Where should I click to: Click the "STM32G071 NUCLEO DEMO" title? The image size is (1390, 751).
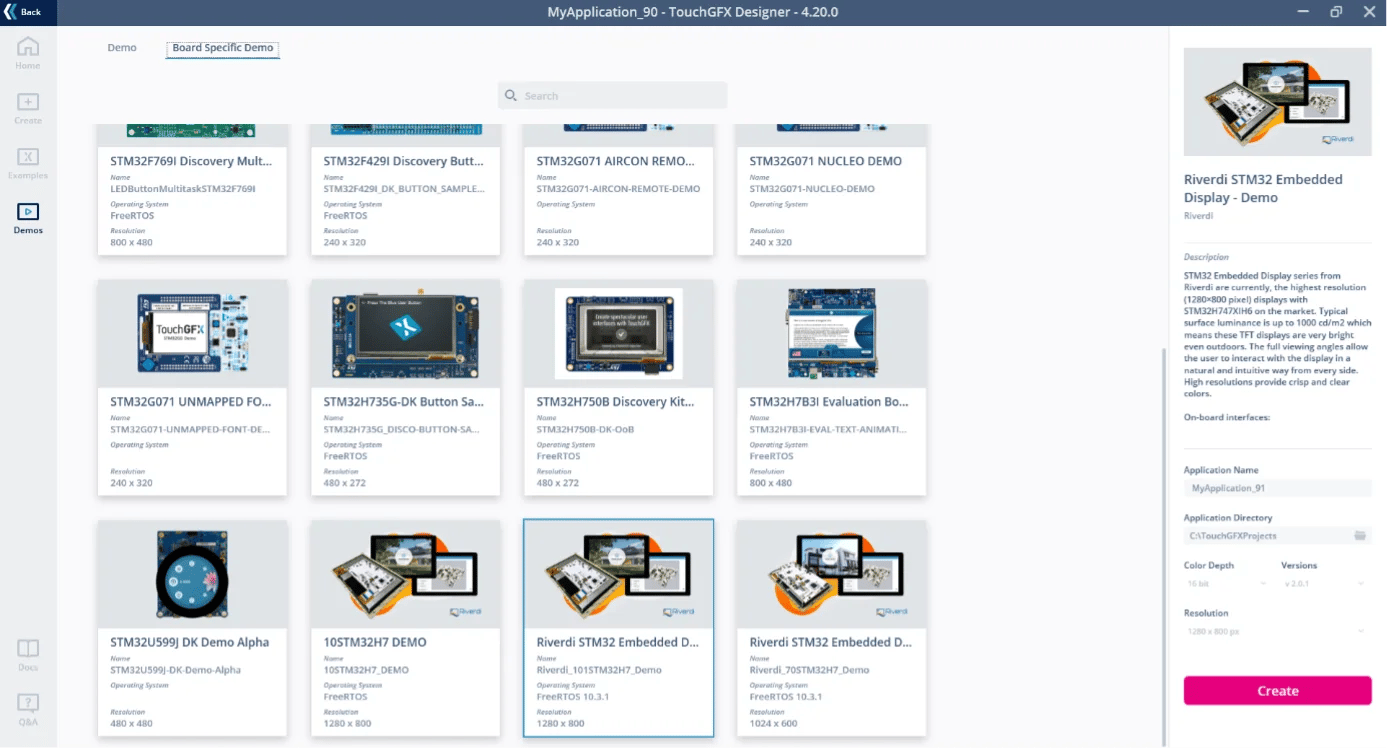pyautogui.click(x=826, y=161)
